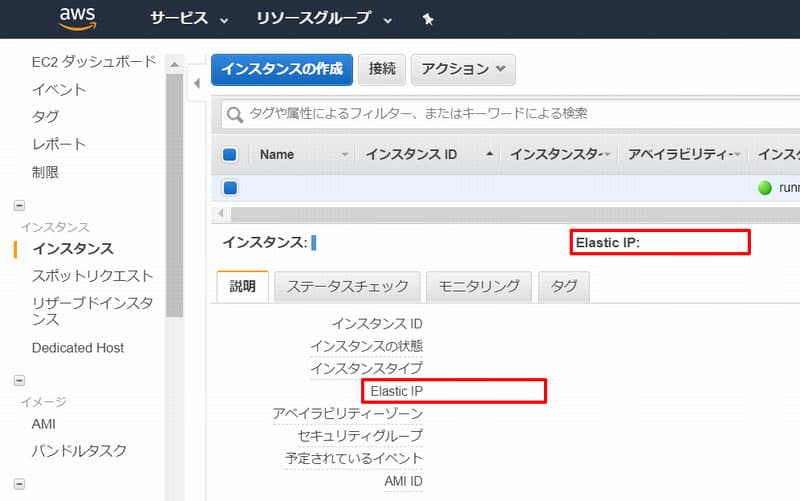
Task: Switch to the タグ details tab
Action: tap(564, 287)
